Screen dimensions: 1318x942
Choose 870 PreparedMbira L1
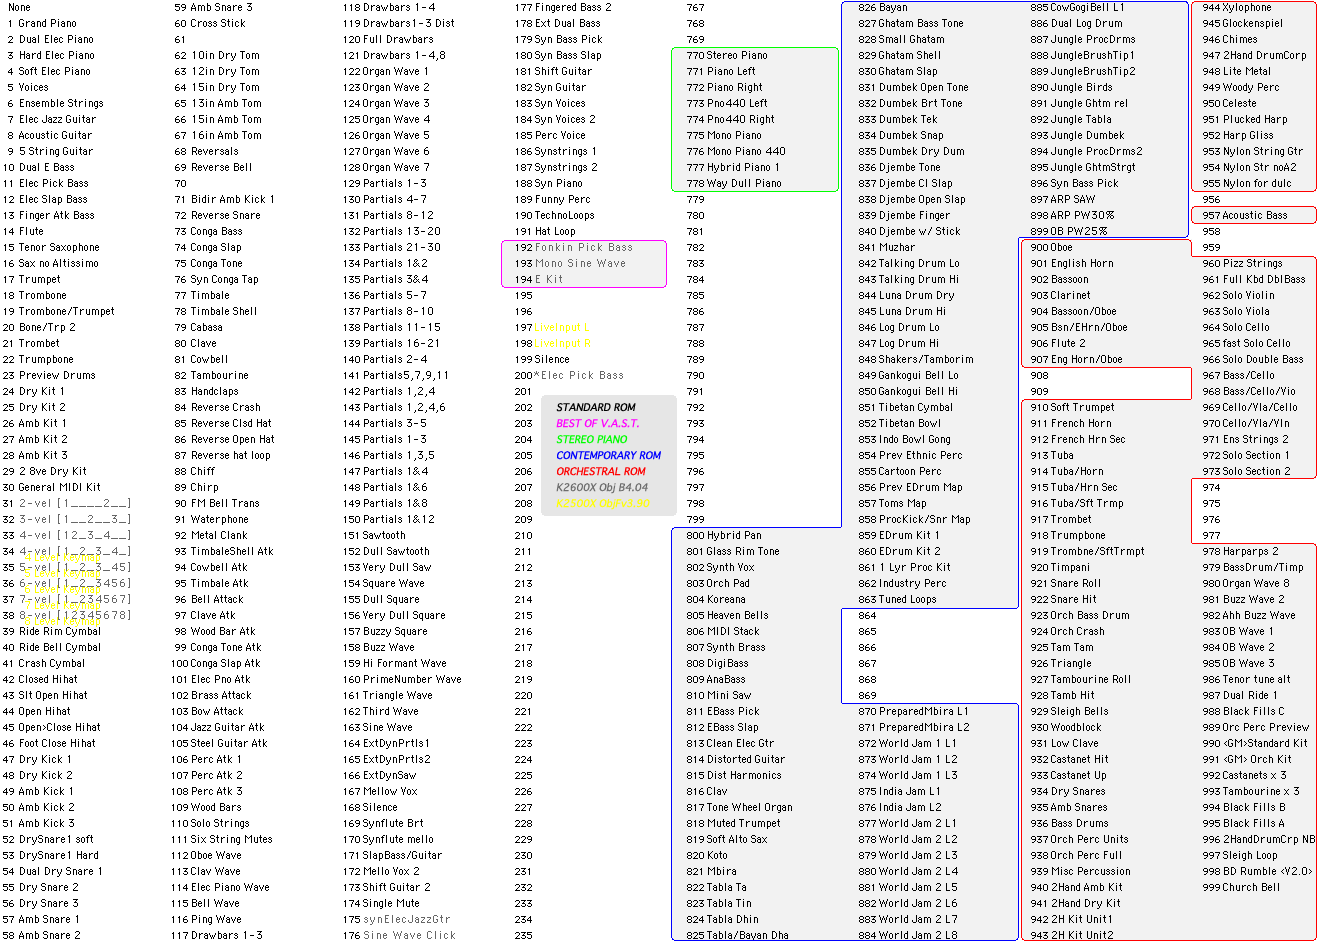[x=914, y=711]
